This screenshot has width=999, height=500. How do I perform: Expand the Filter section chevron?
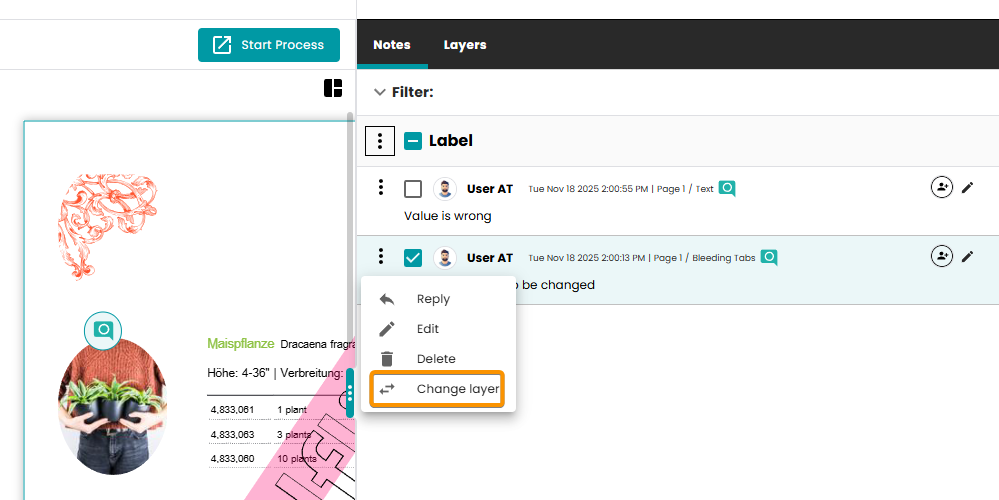[380, 92]
